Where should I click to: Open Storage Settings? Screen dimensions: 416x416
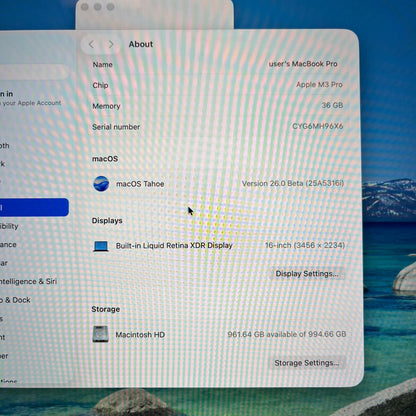306,363
